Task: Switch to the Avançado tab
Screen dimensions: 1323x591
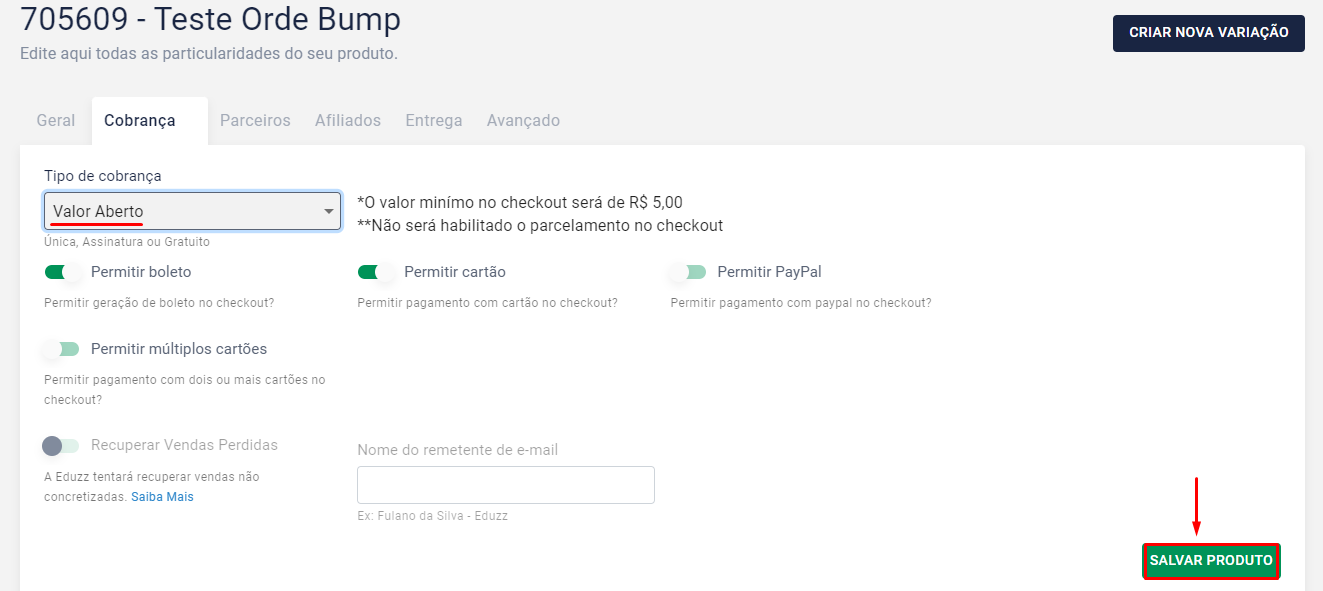Action: [523, 121]
